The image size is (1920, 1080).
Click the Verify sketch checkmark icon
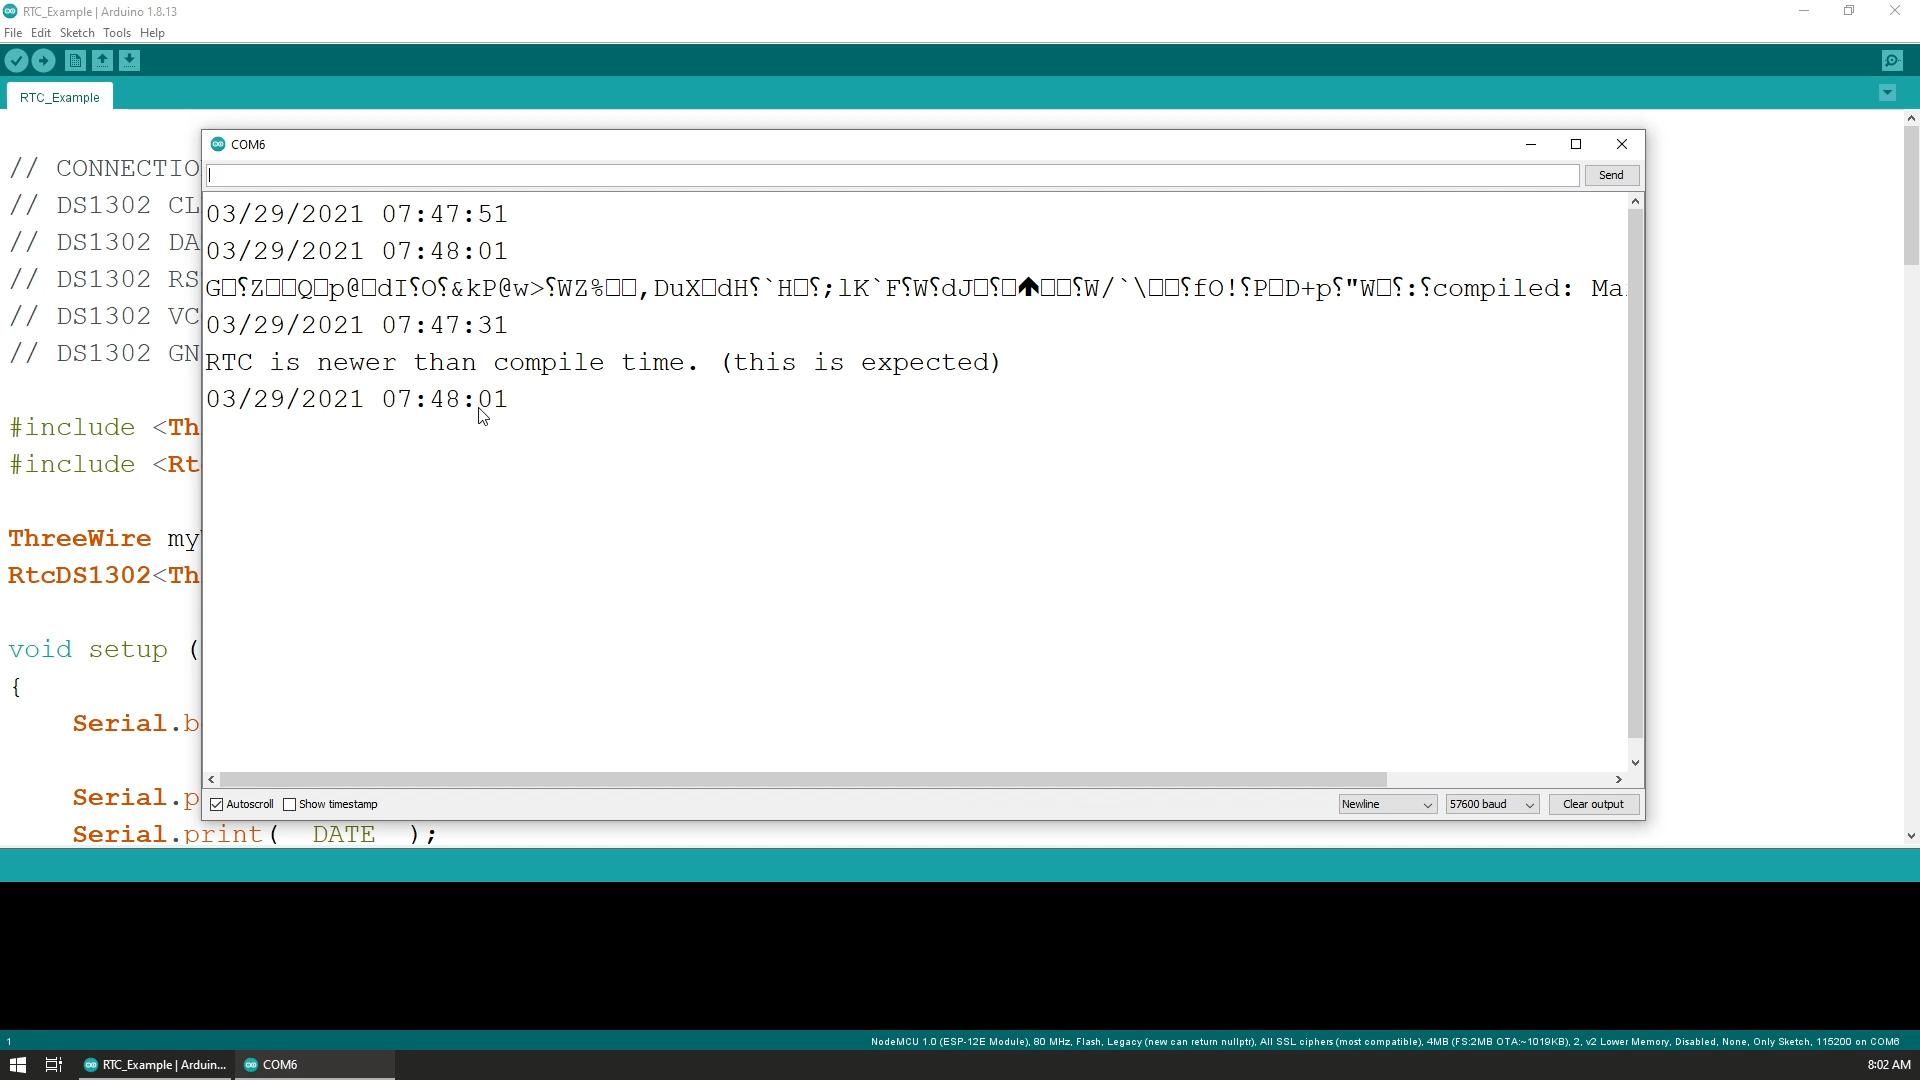pos(16,61)
